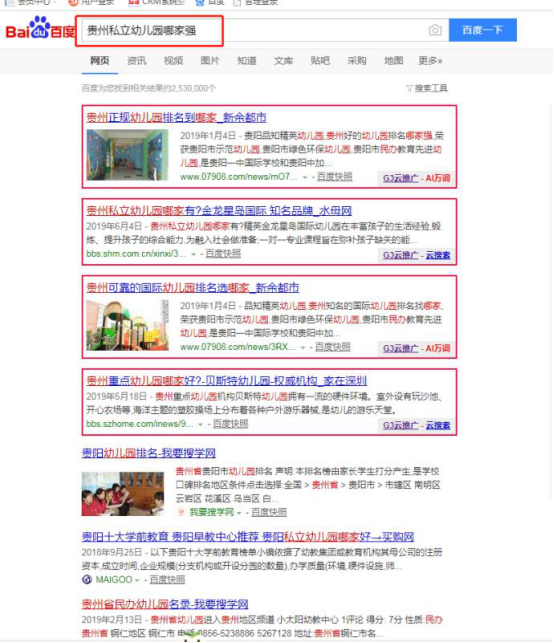Switch to the 资讯 tab

tap(137, 61)
